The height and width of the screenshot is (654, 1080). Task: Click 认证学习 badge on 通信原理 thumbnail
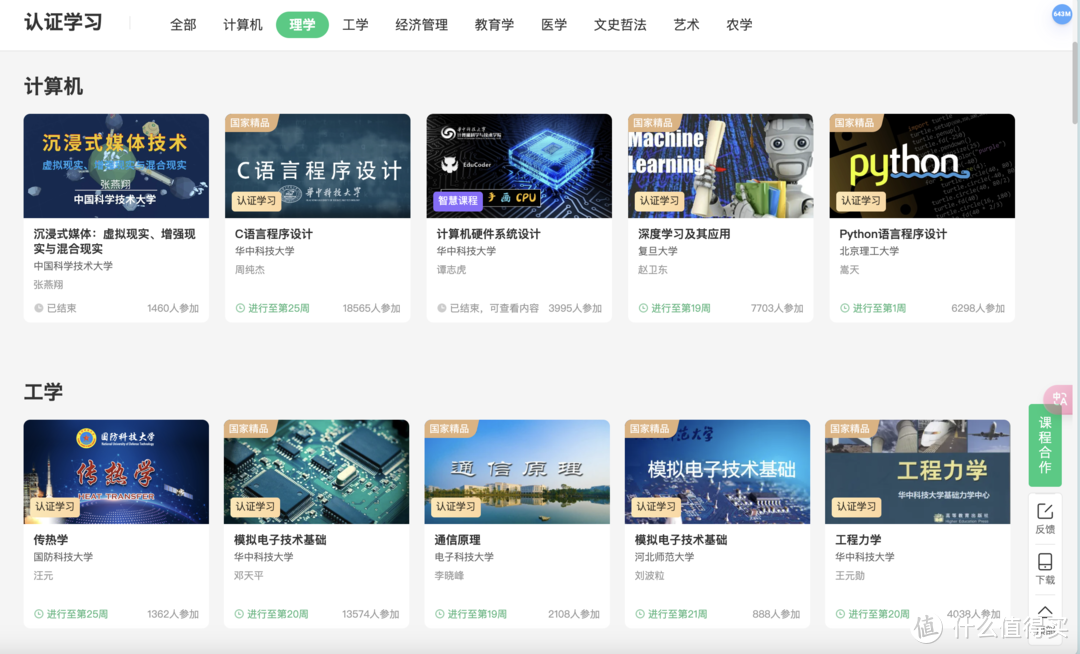(456, 506)
